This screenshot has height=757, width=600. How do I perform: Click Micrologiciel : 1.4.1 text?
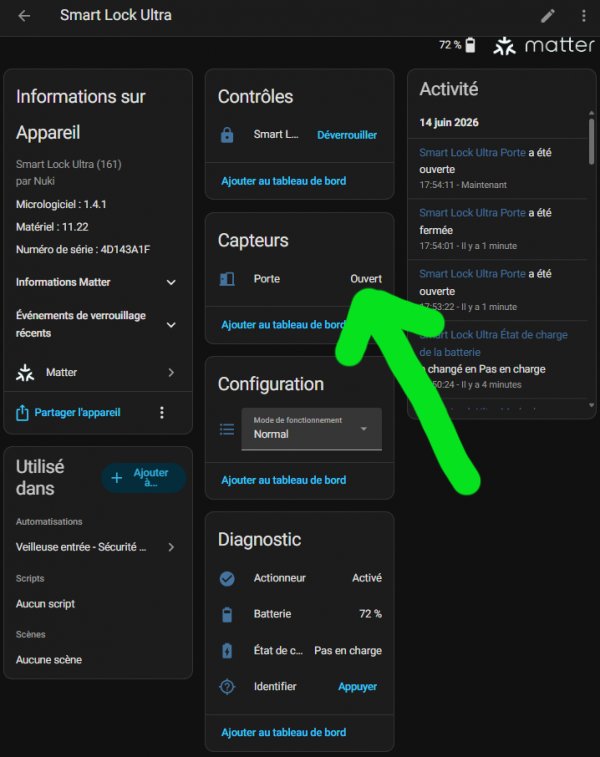pyautogui.click(x=61, y=205)
